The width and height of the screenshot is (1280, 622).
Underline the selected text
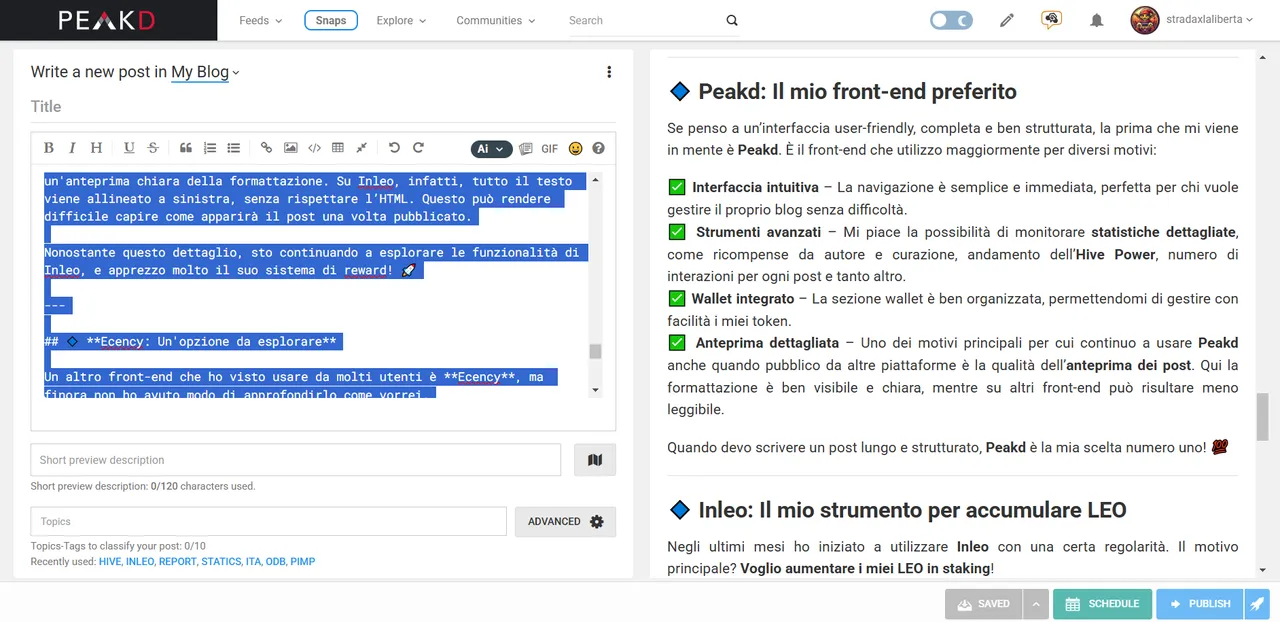(129, 148)
